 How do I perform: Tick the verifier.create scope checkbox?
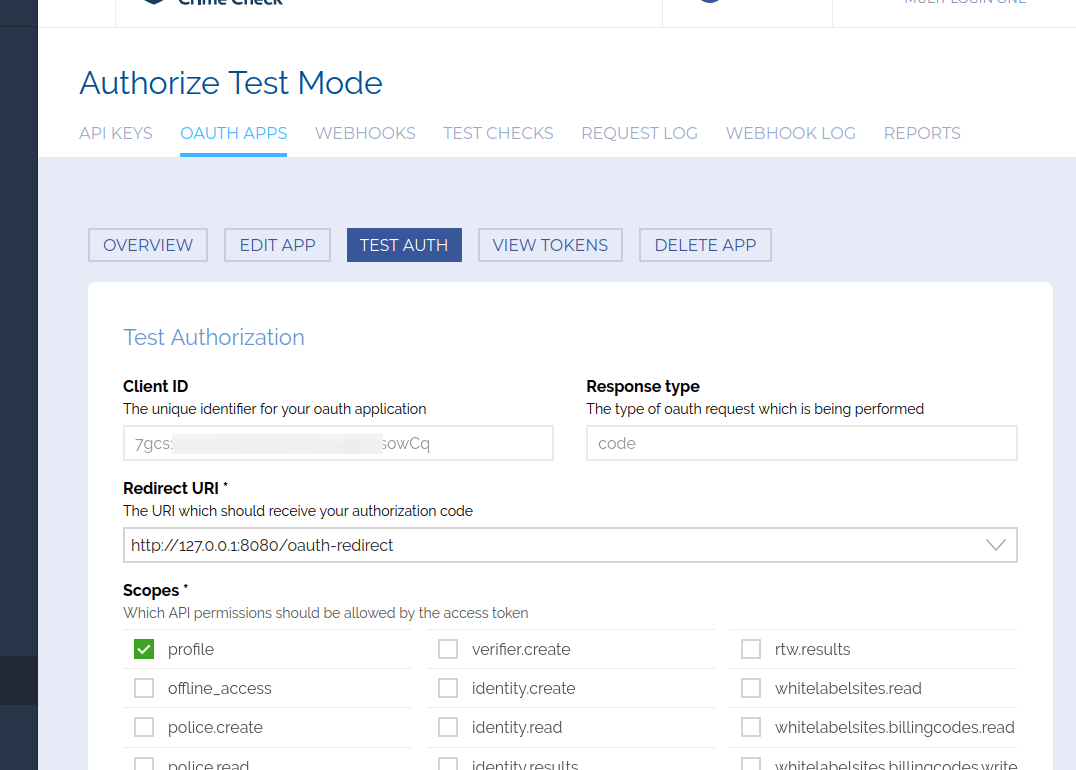tap(448, 650)
